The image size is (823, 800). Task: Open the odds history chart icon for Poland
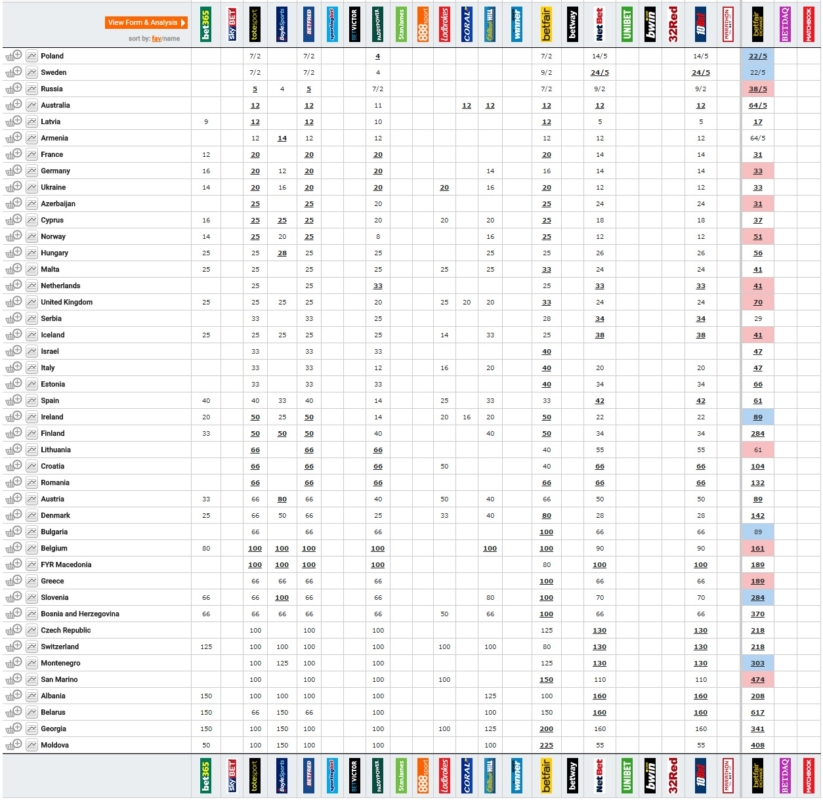point(31,56)
